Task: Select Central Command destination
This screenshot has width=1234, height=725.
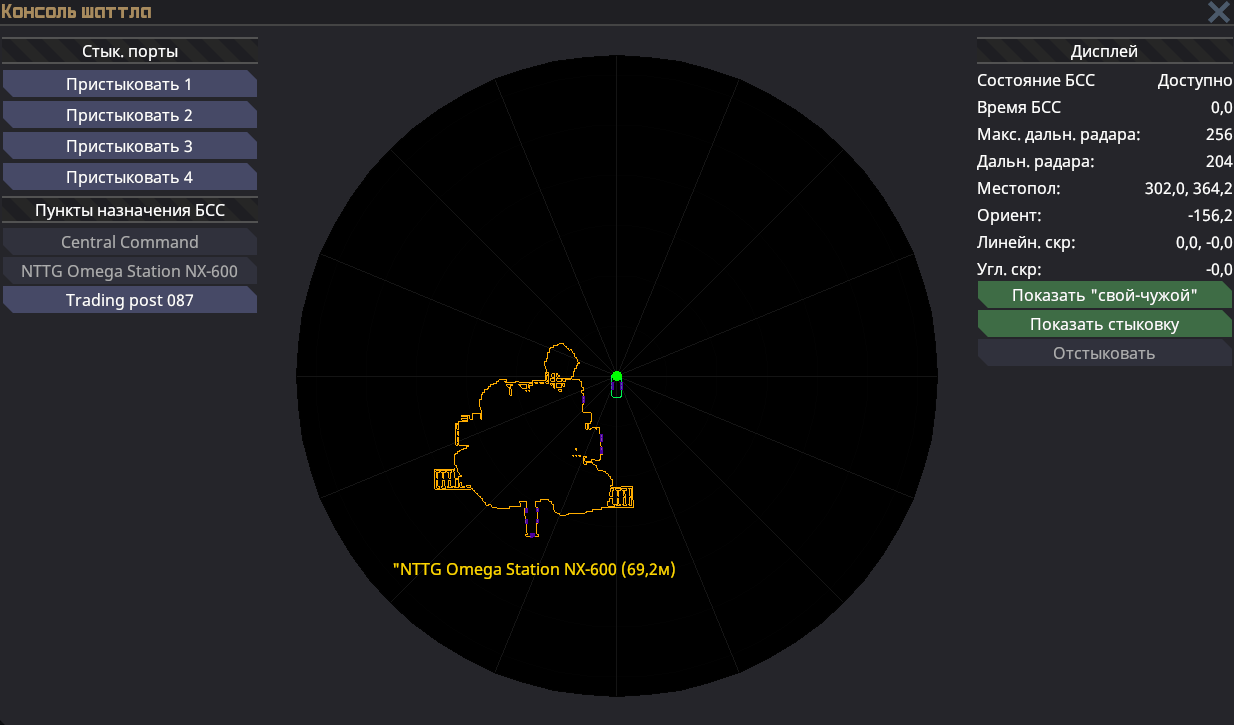Action: click(x=130, y=242)
